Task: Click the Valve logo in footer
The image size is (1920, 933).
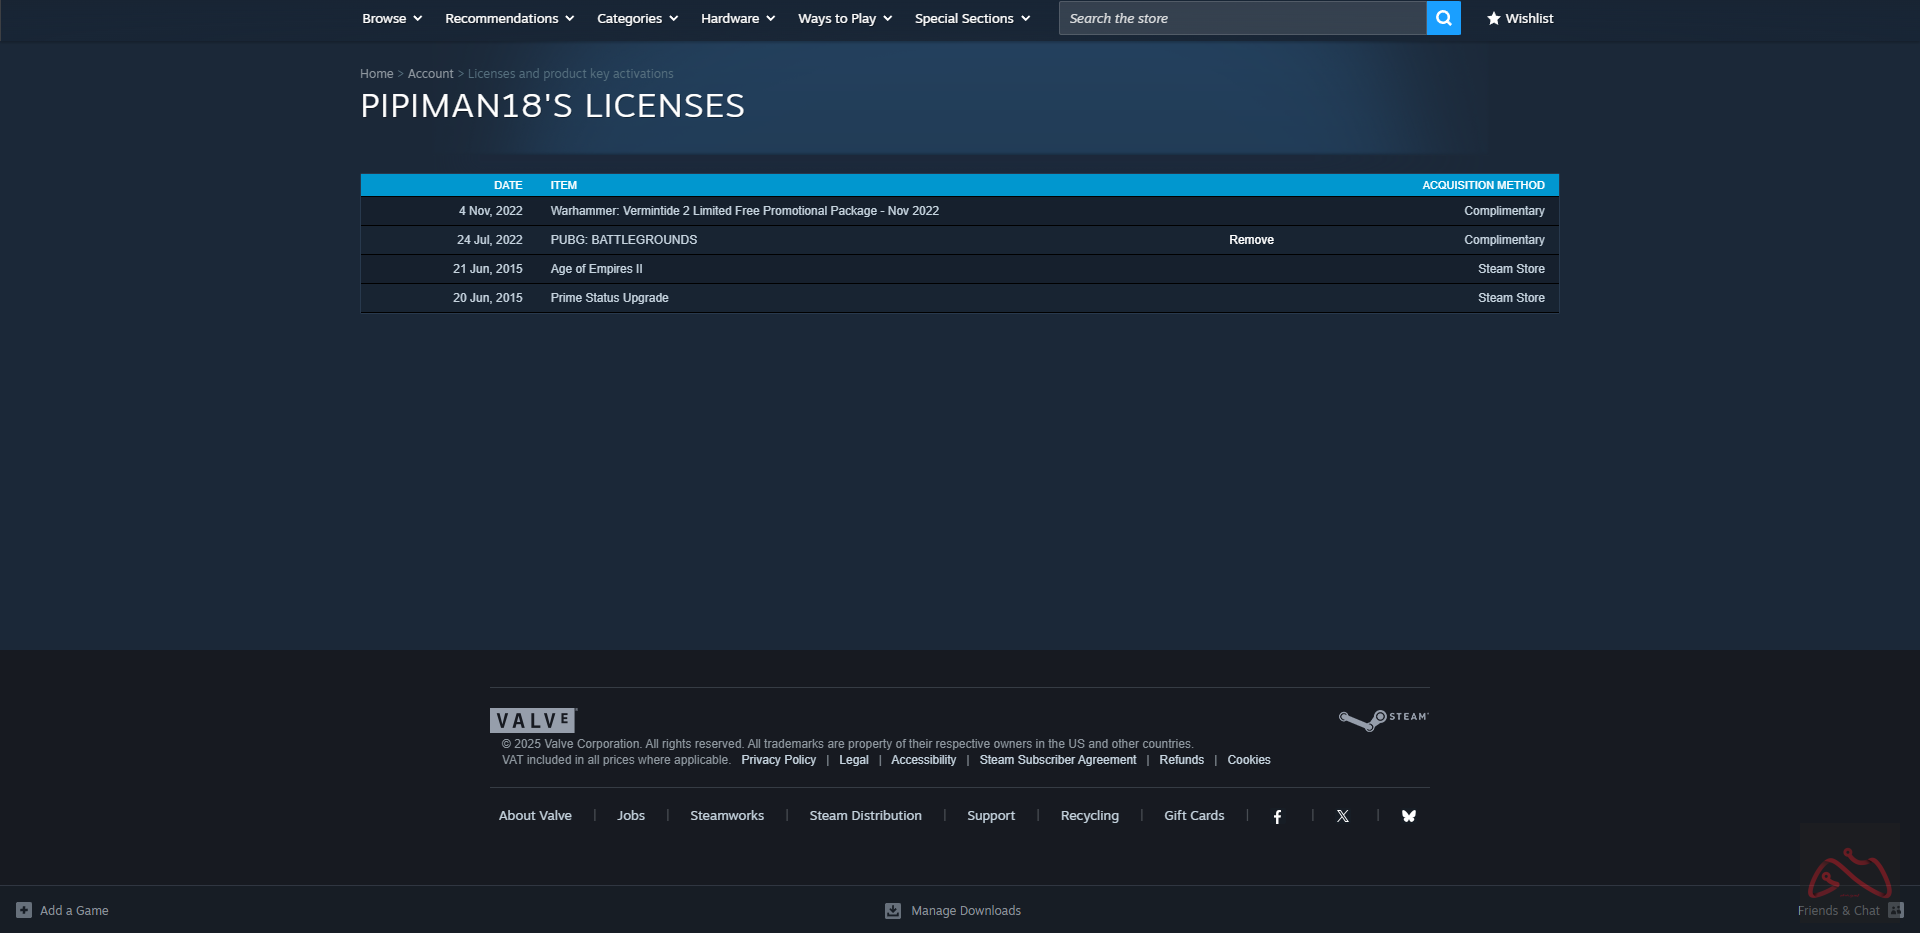Action: coord(533,720)
